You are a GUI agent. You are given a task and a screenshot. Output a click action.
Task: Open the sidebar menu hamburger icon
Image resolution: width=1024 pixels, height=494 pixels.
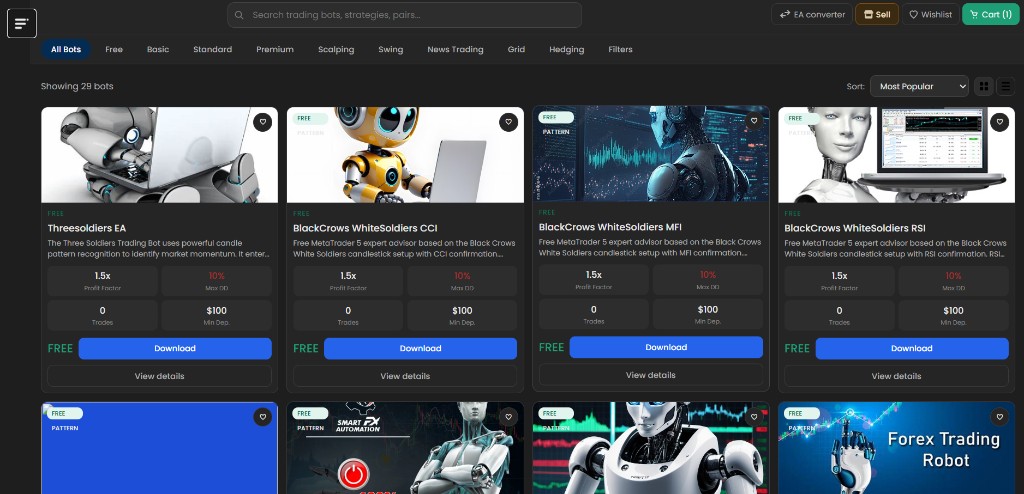click(x=22, y=24)
